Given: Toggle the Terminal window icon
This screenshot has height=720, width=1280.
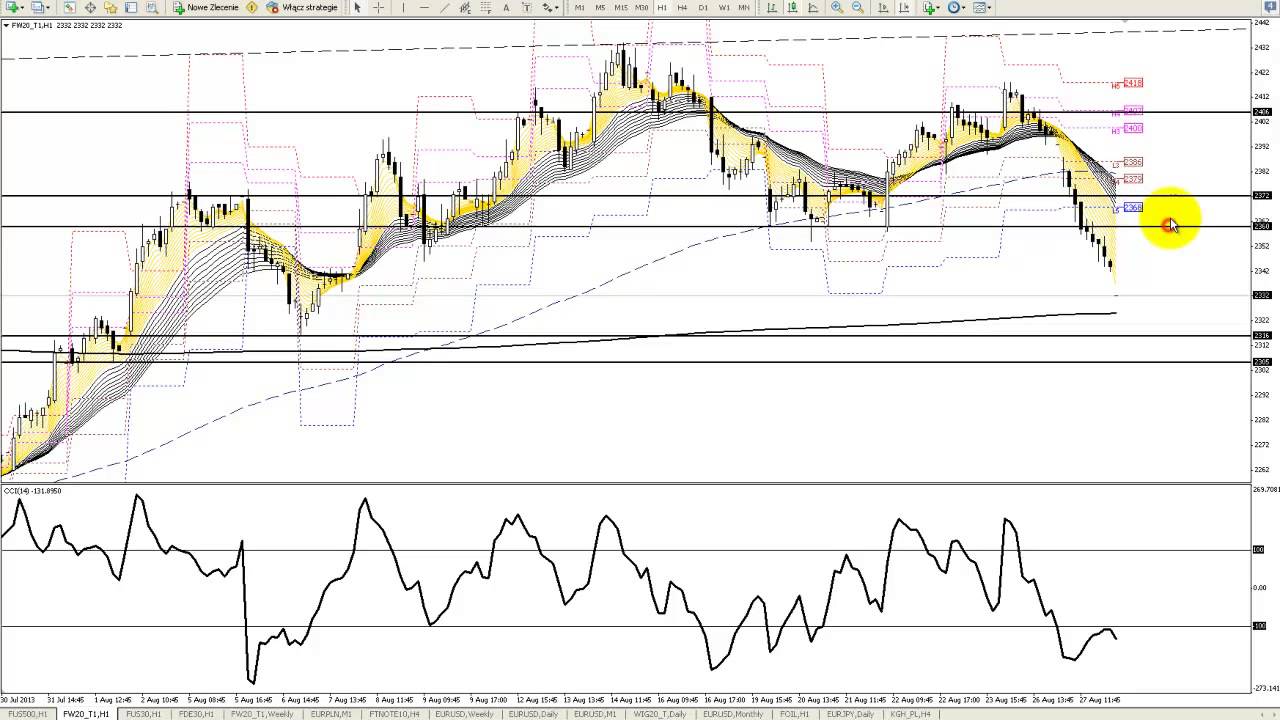Looking at the screenshot, I should 131,7.
